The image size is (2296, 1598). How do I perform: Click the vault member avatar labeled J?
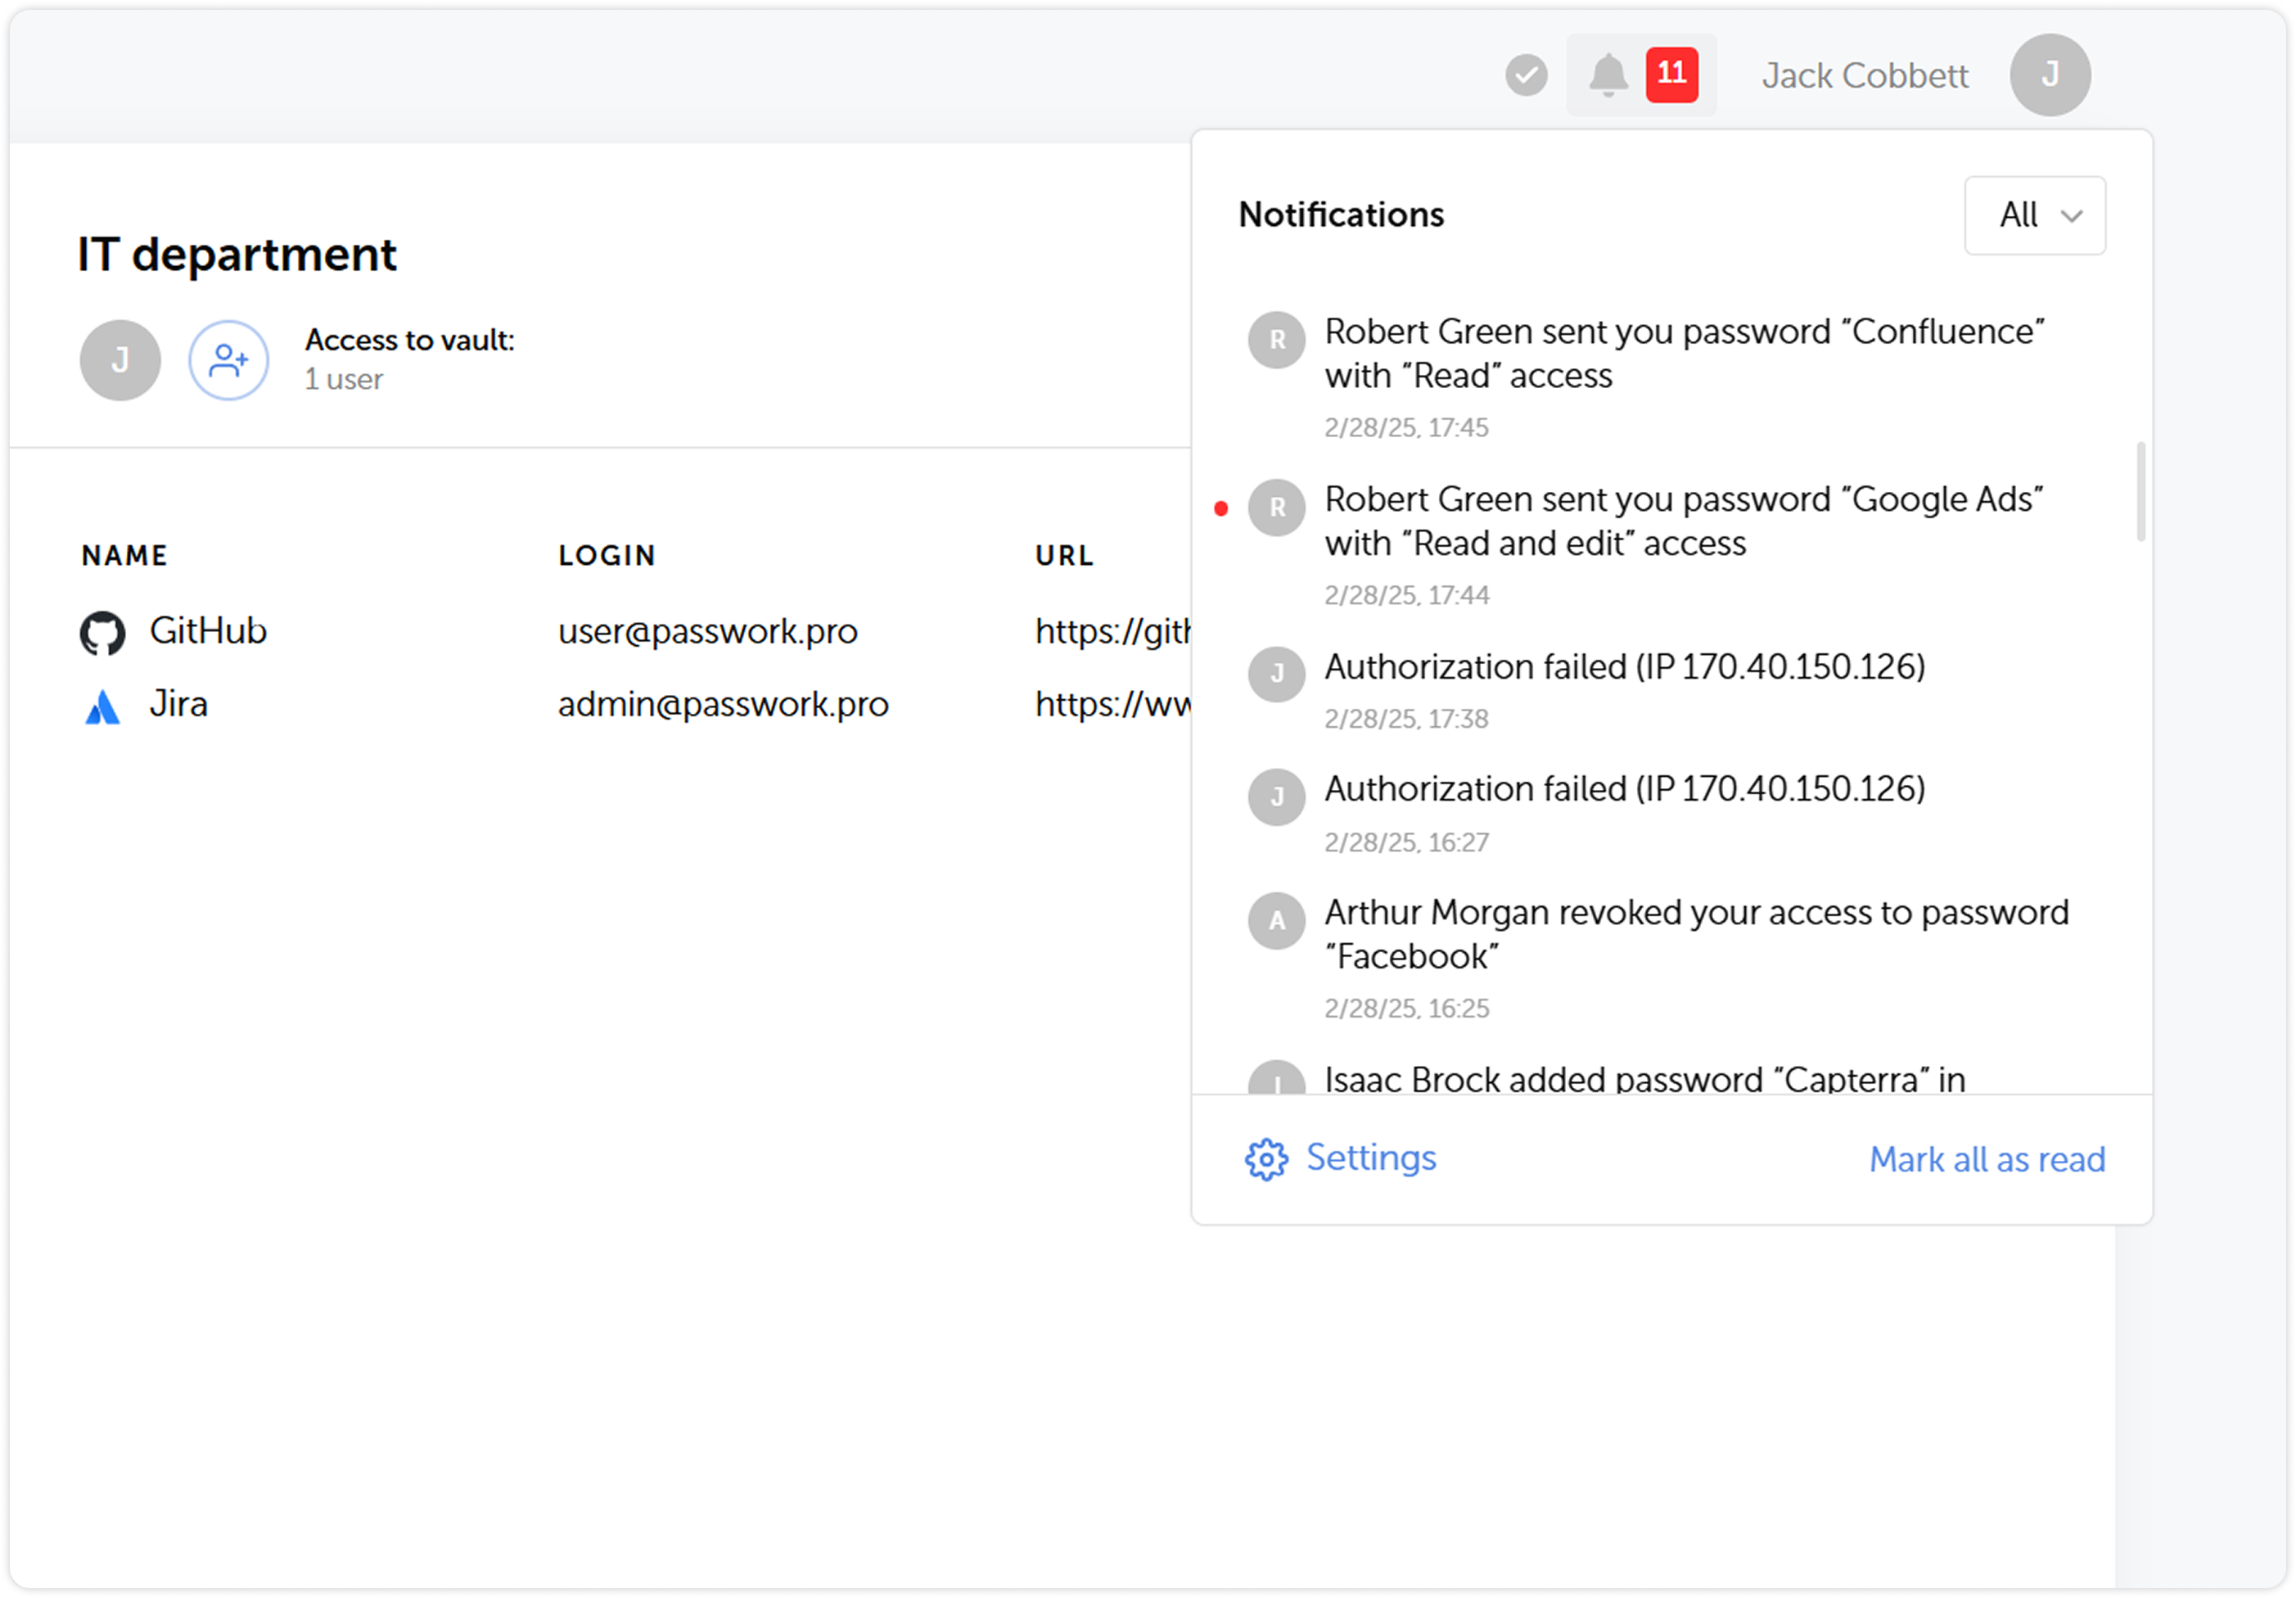[x=119, y=360]
